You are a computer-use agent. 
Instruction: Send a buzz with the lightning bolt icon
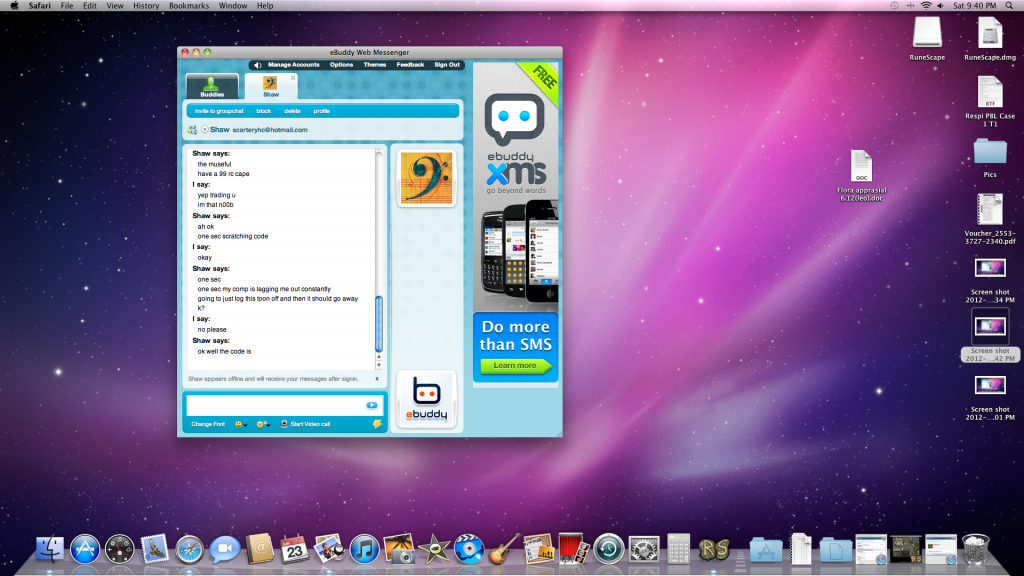[377, 424]
